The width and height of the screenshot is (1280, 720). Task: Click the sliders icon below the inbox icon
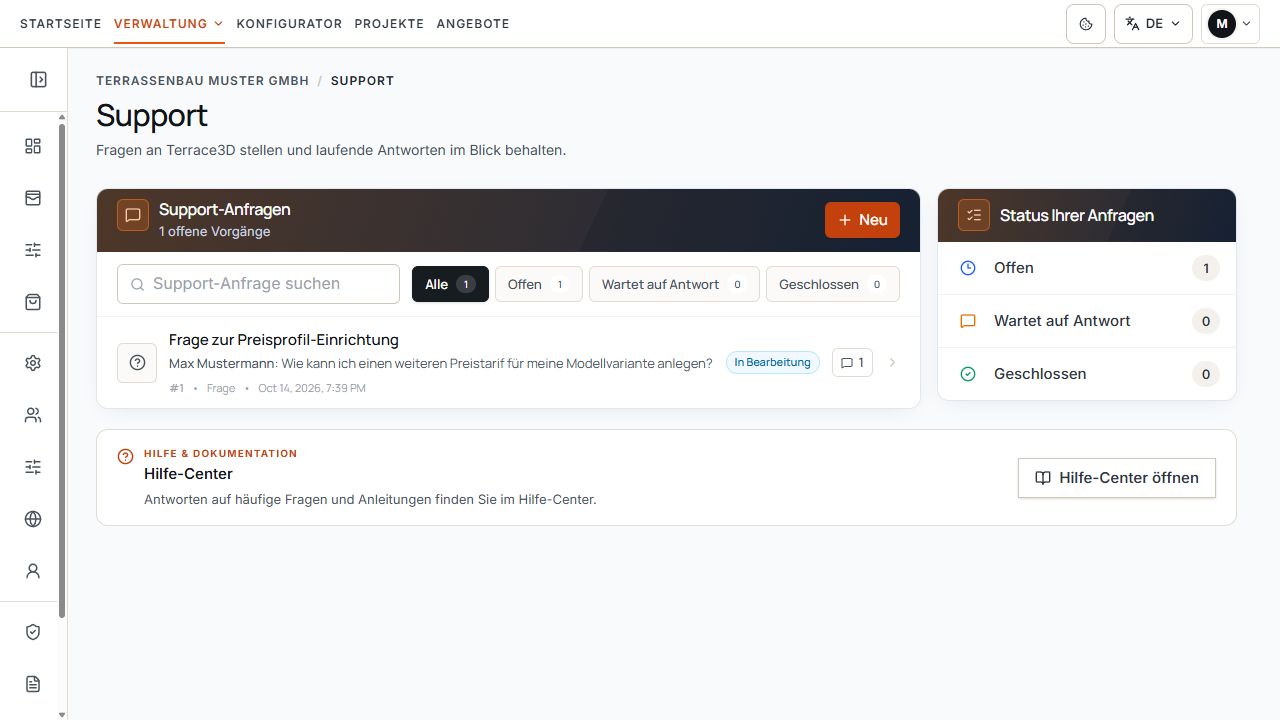(x=33, y=250)
